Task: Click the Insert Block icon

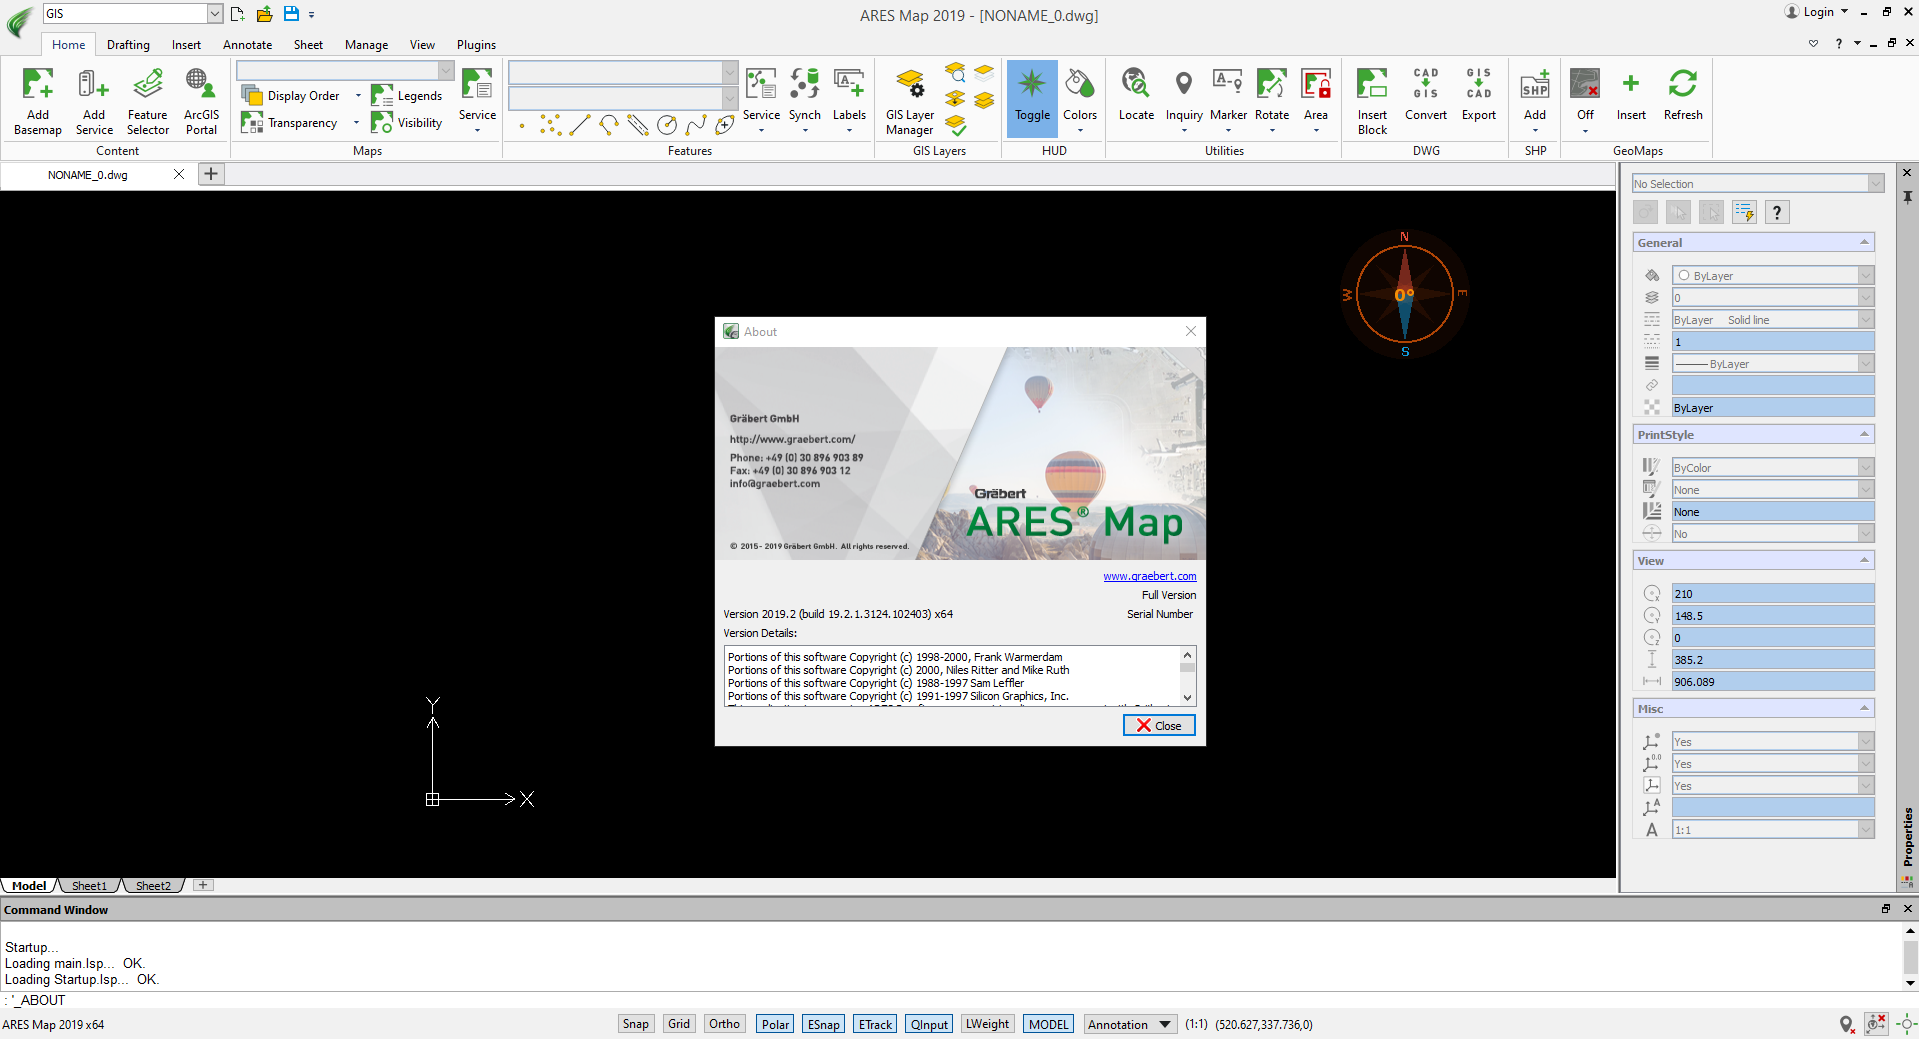Action: point(1372,85)
